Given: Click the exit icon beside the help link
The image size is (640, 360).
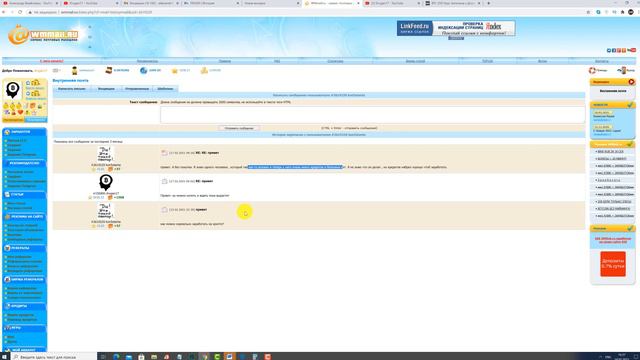Looking at the screenshot, I should (622, 71).
